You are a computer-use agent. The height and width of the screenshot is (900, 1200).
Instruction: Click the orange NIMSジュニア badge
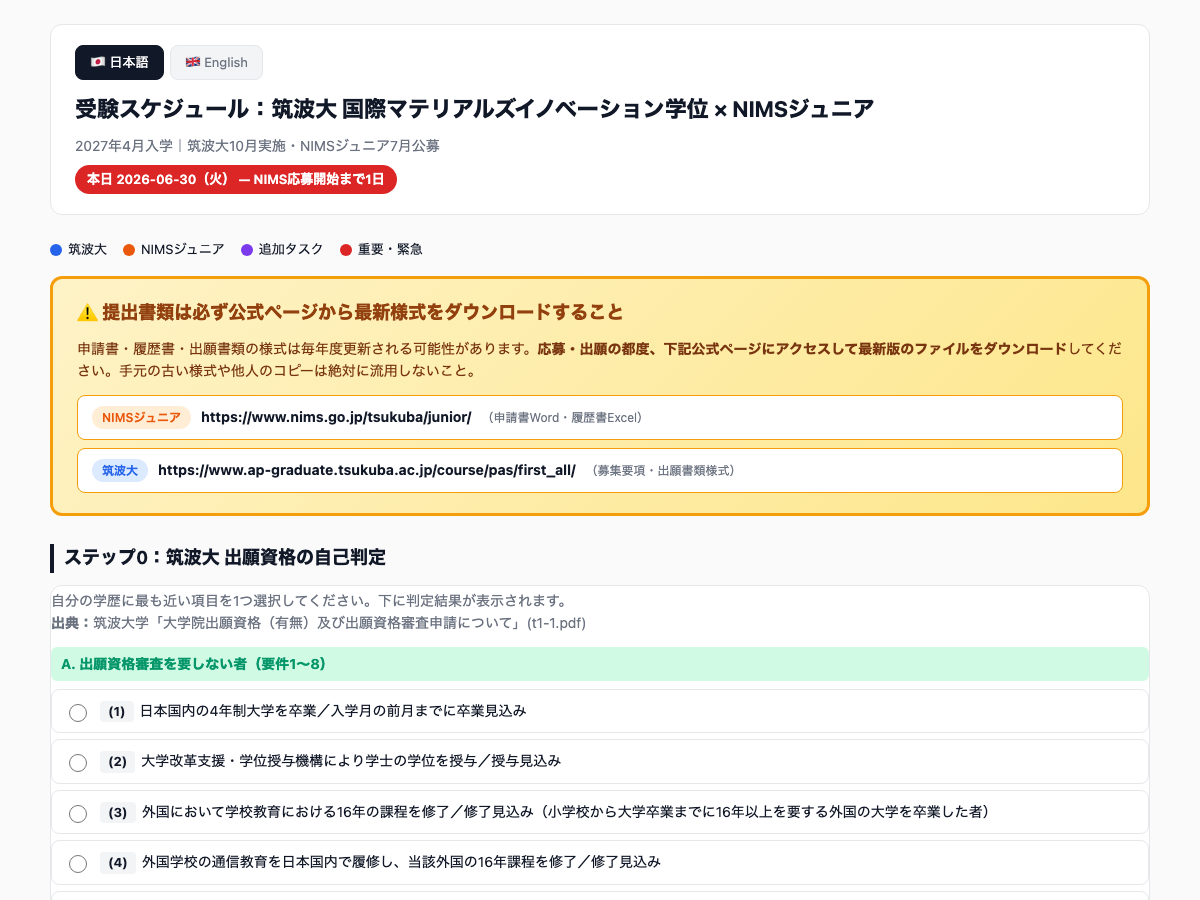click(x=141, y=417)
